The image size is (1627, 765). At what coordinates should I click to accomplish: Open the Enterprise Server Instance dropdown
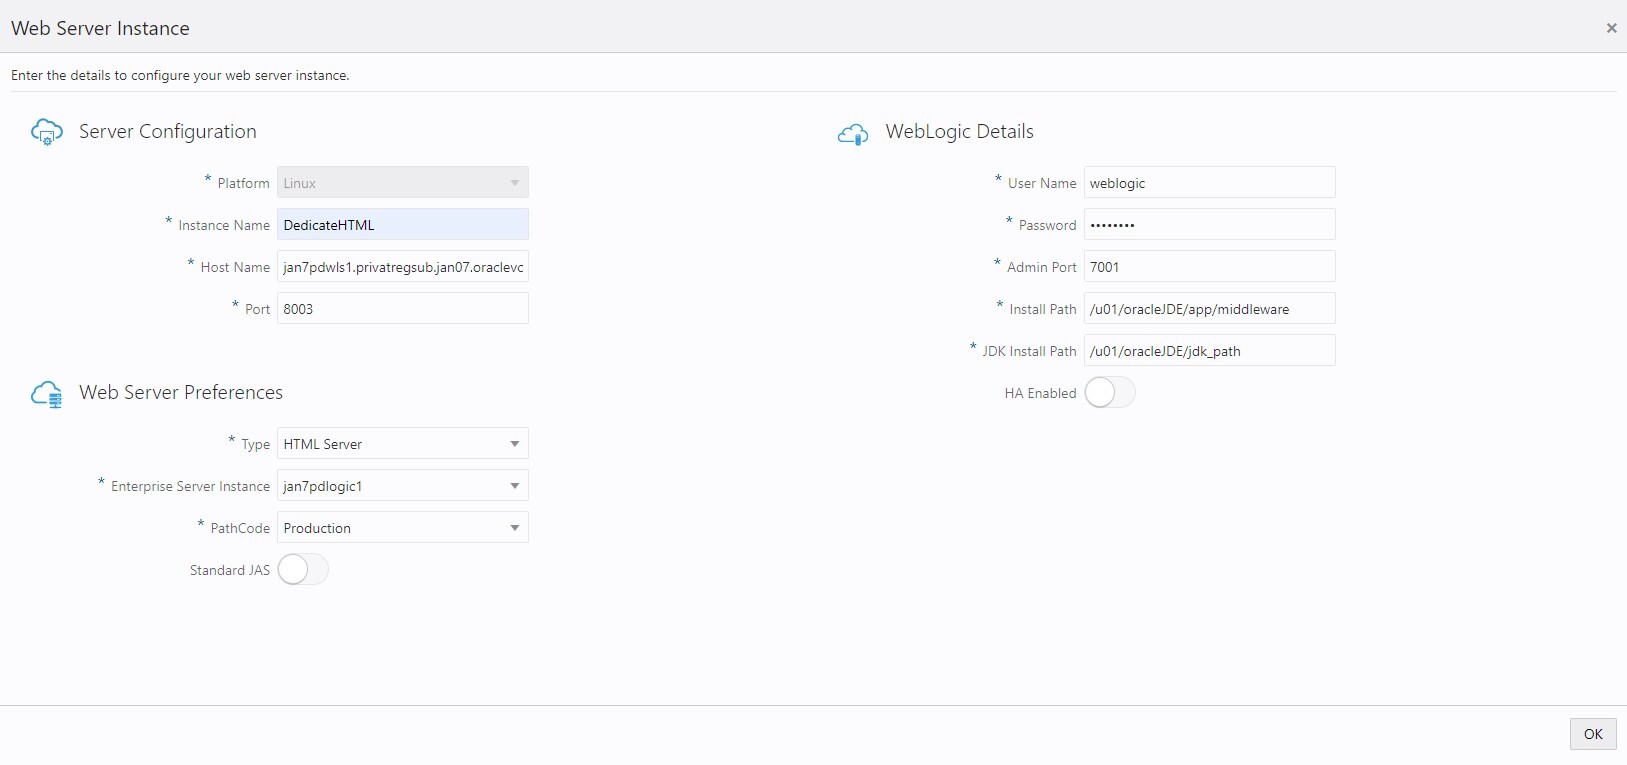[403, 486]
